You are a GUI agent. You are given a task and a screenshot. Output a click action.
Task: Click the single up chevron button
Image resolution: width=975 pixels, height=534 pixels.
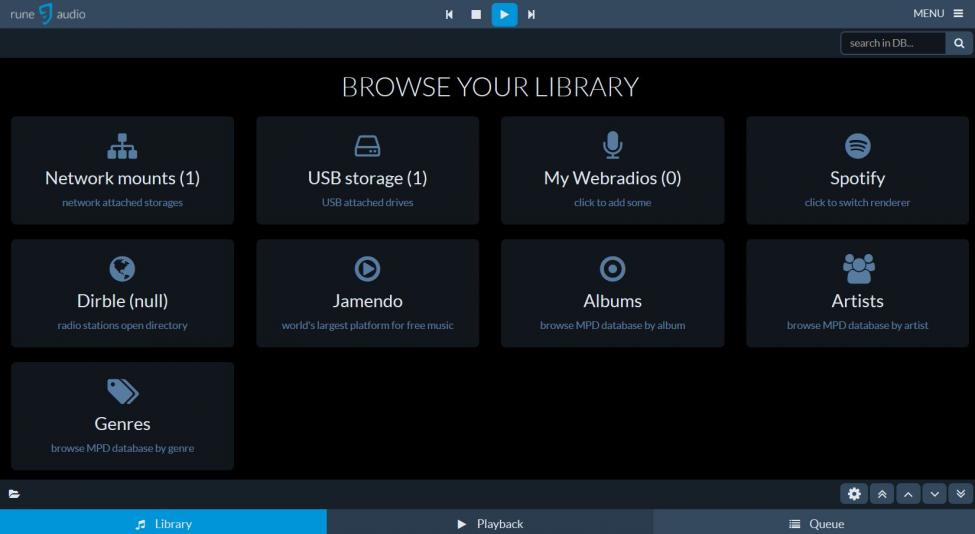click(x=908, y=494)
